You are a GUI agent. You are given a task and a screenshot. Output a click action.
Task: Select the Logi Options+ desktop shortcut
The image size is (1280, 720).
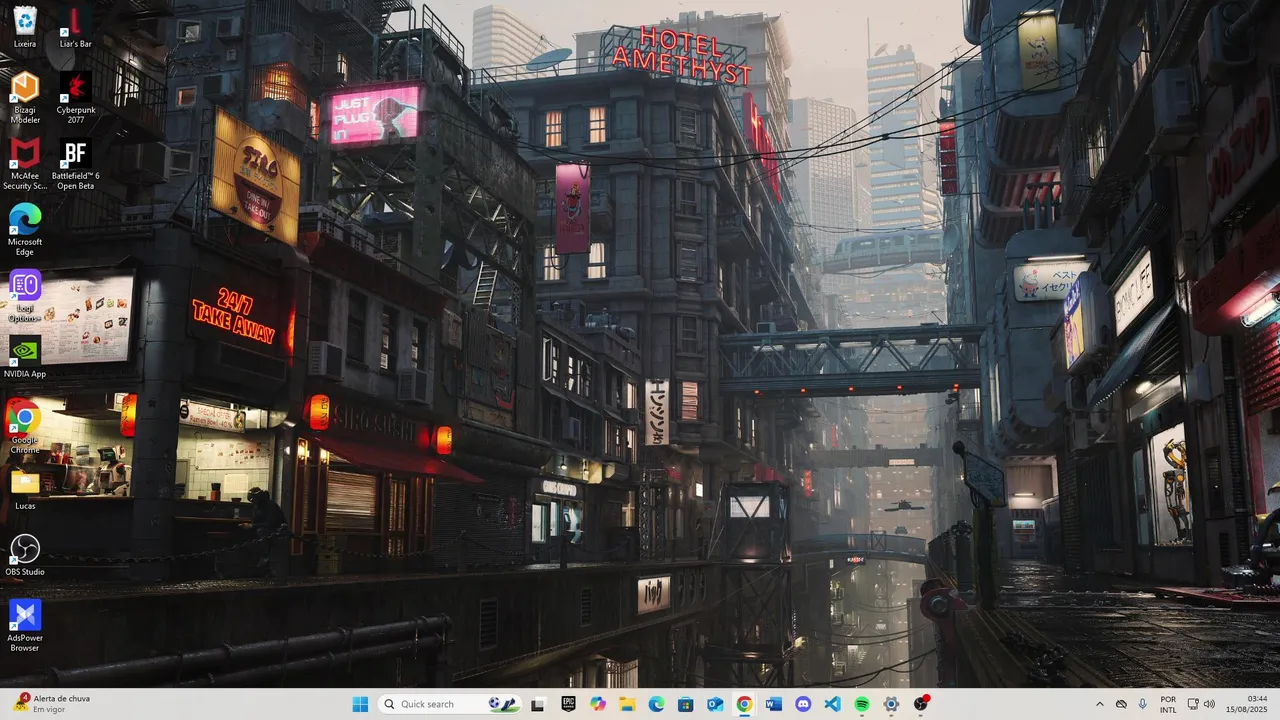pos(25,296)
